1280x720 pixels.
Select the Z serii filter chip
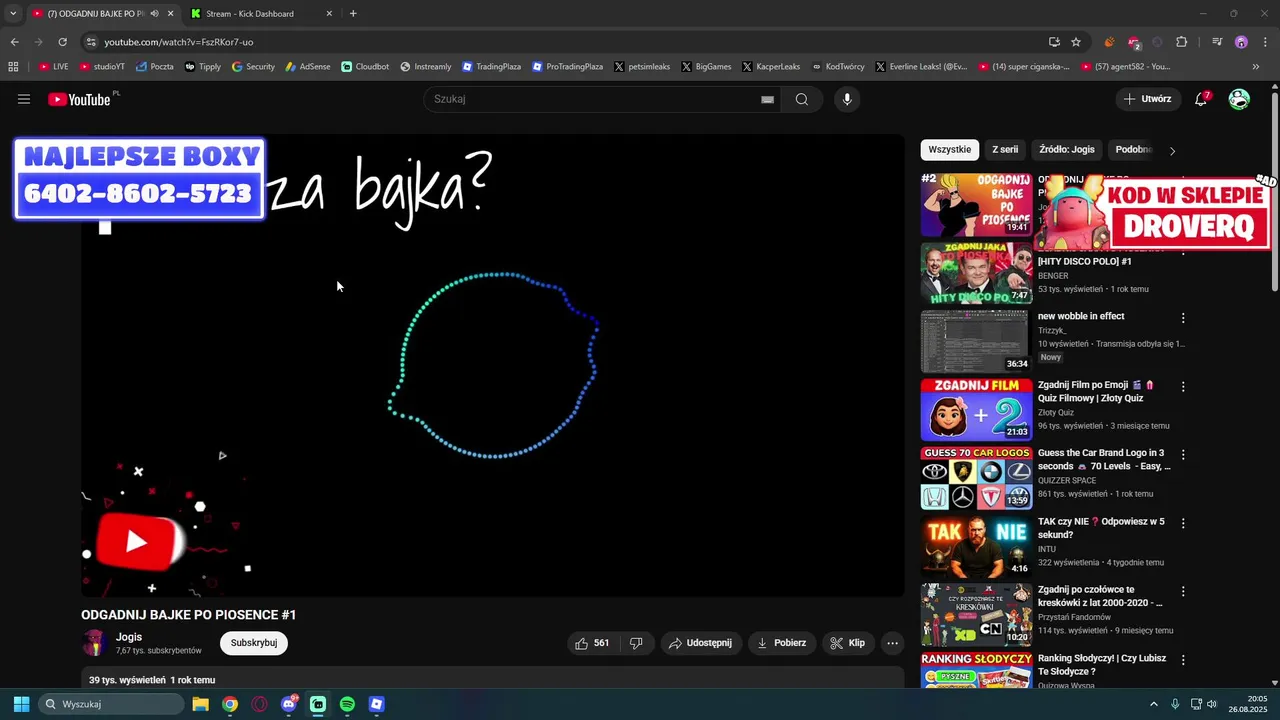click(x=1005, y=150)
